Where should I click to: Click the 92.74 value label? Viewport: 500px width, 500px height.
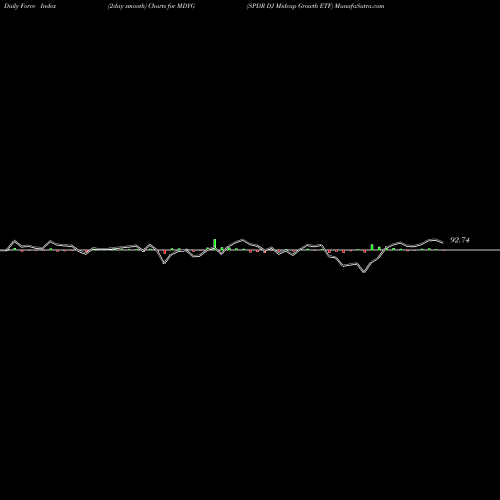pos(460,240)
